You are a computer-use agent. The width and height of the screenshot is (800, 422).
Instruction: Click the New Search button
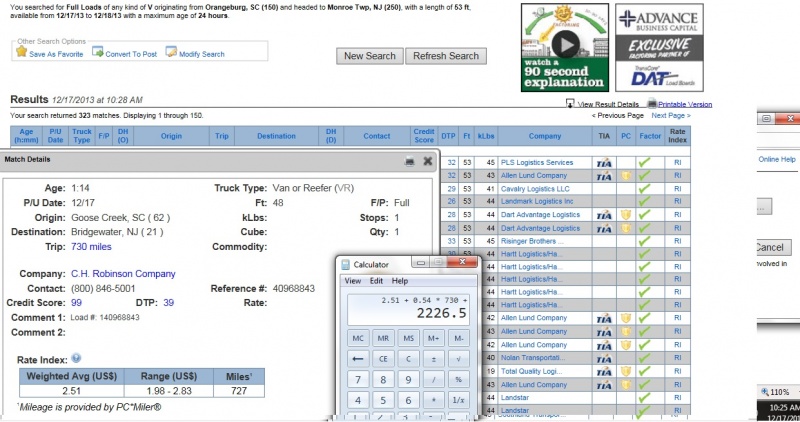369,56
